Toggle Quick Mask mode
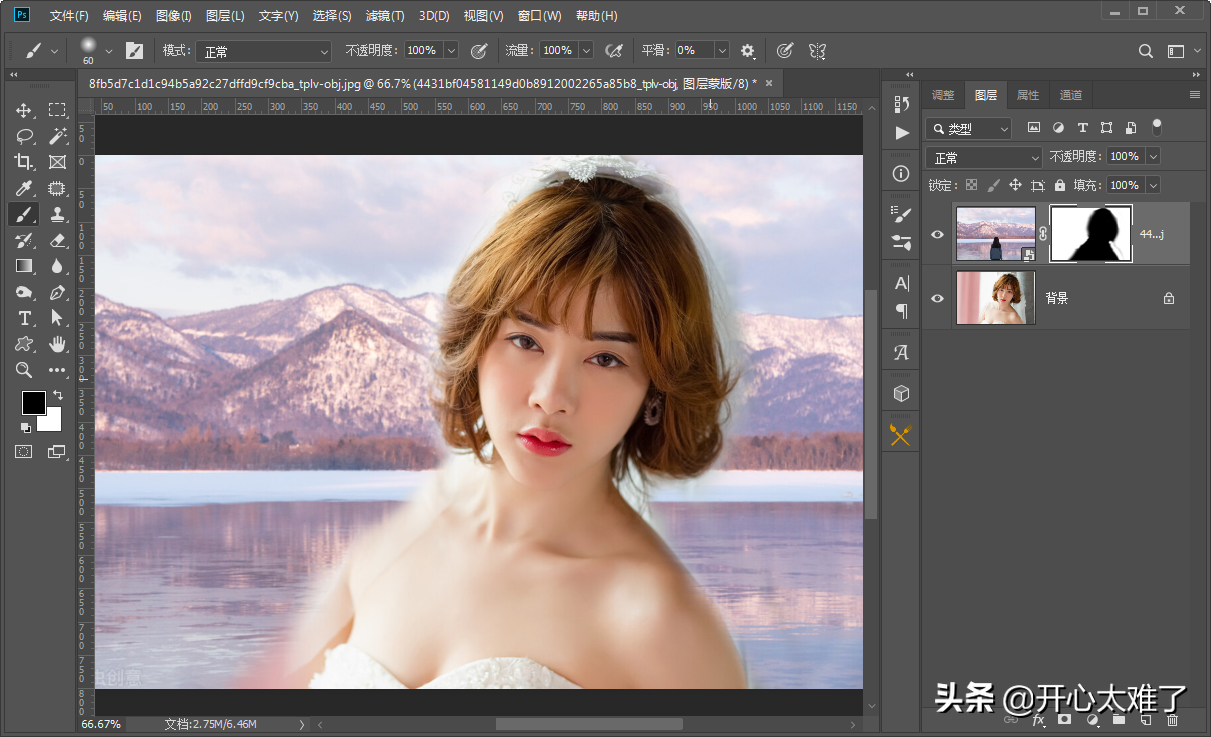Image resolution: width=1211 pixels, height=737 pixels. [23, 452]
